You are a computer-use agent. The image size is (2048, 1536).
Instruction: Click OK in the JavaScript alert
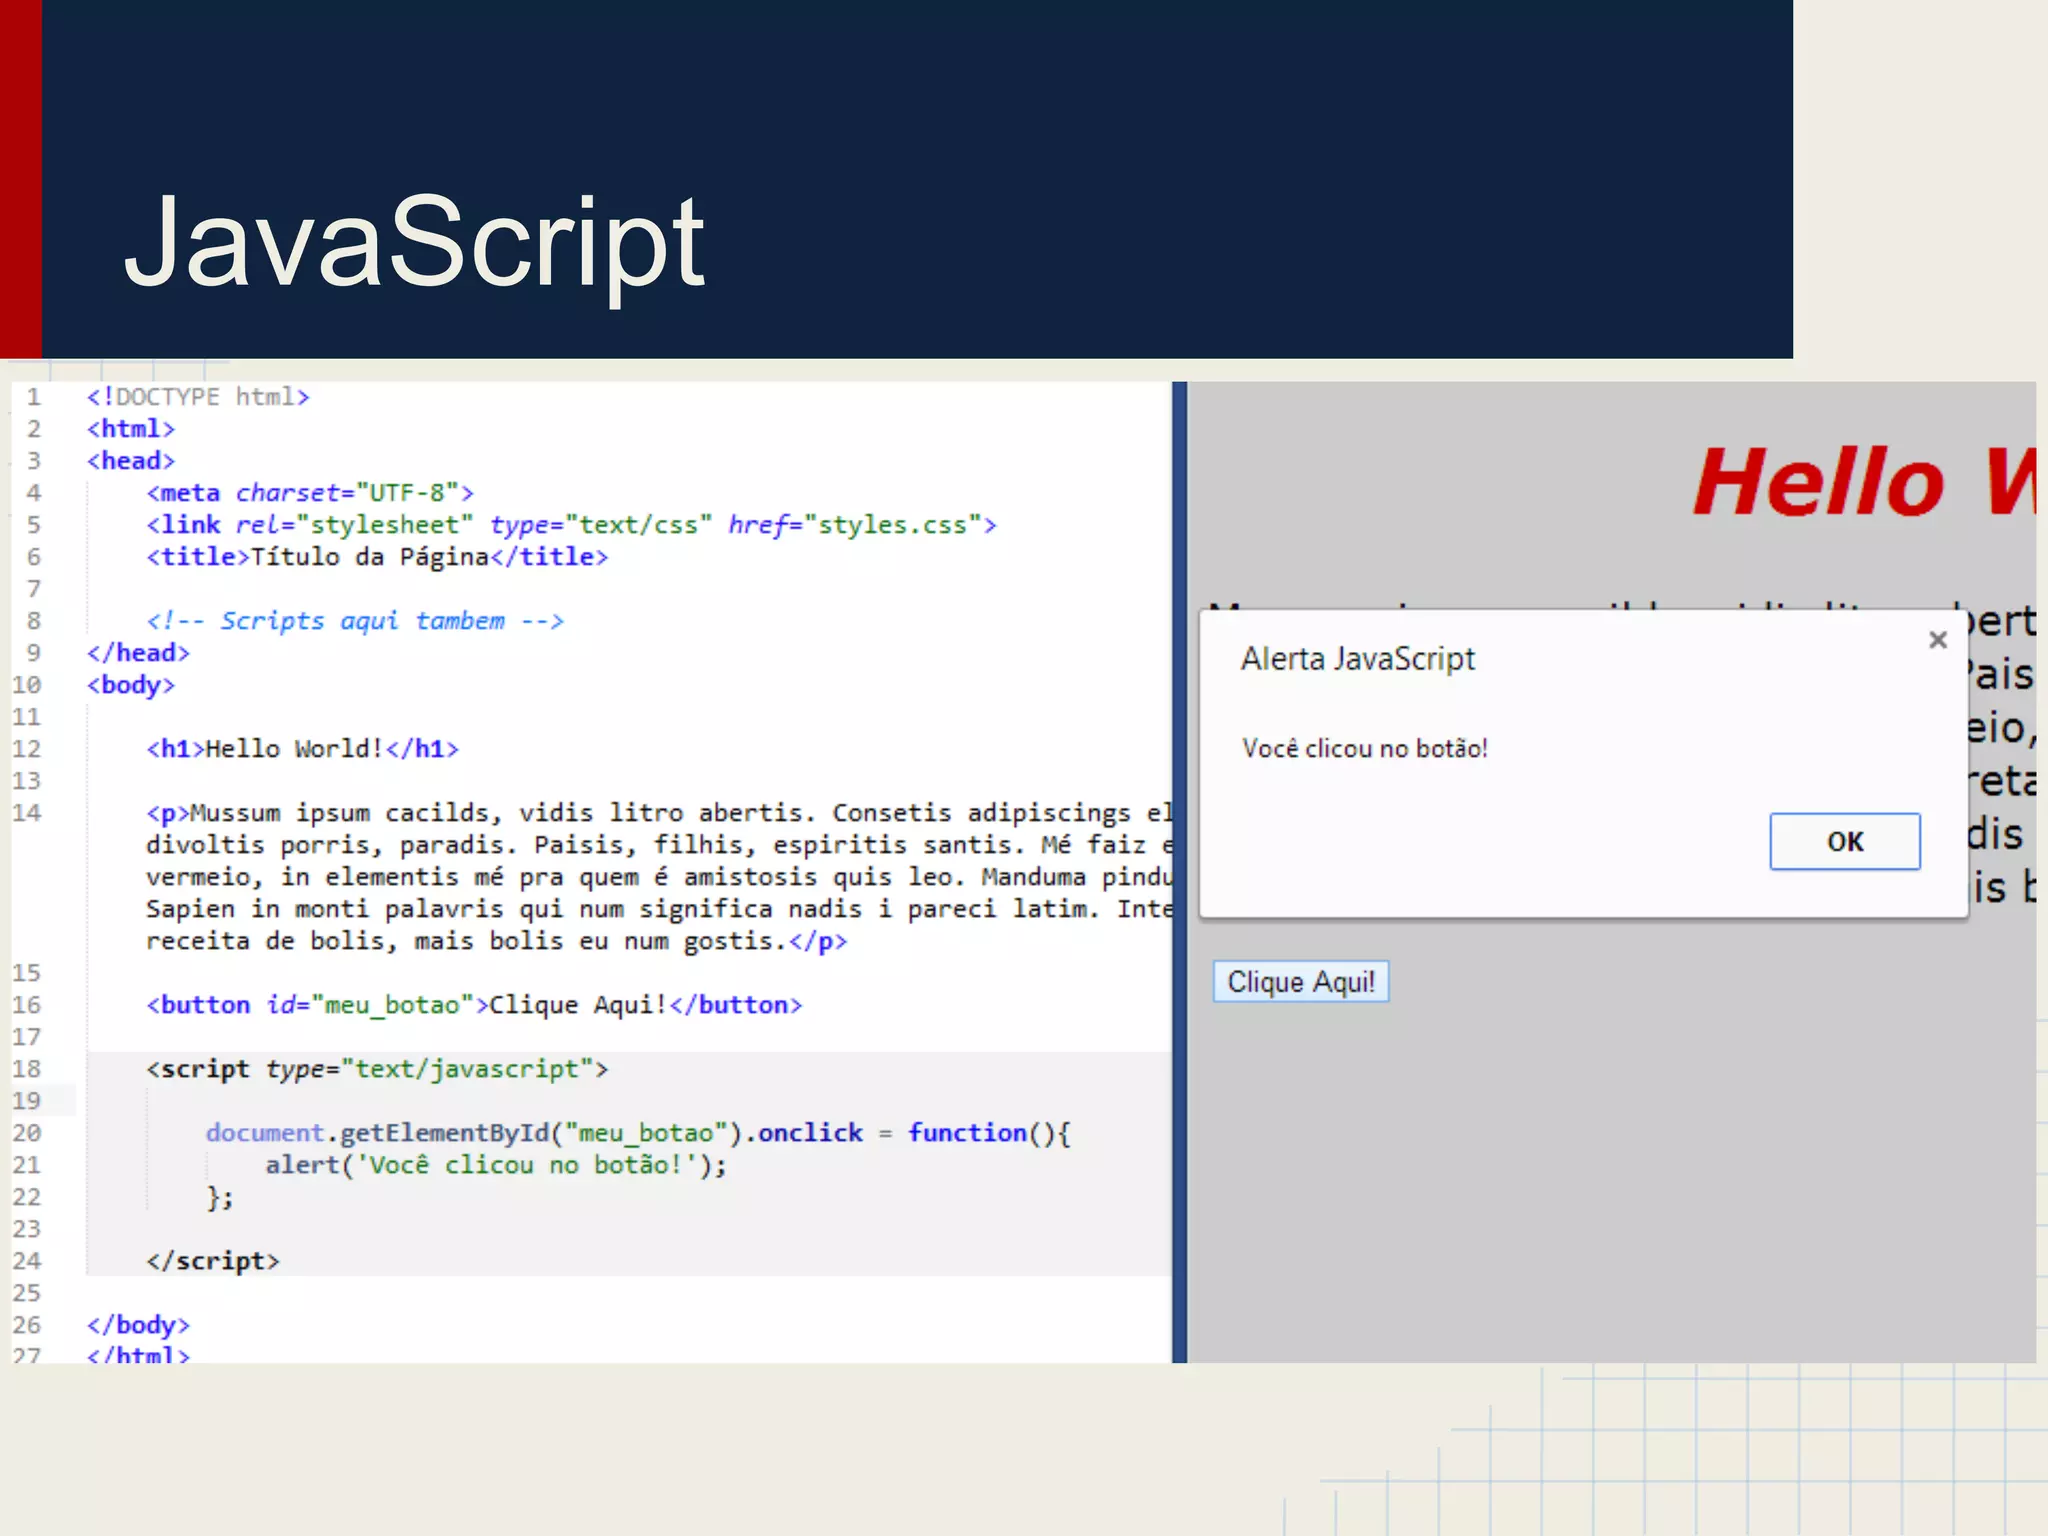(1844, 841)
